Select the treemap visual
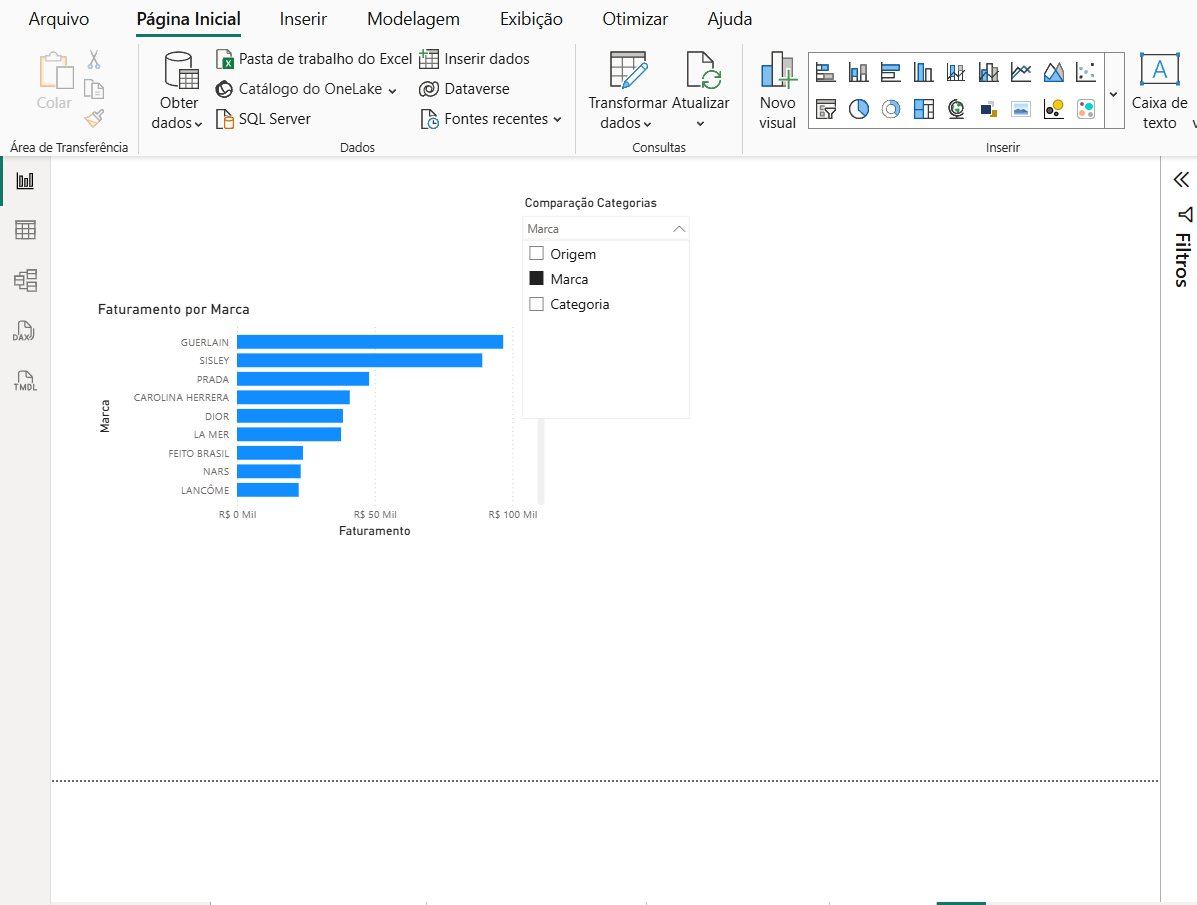The height and width of the screenshot is (905, 1197). coord(923,109)
